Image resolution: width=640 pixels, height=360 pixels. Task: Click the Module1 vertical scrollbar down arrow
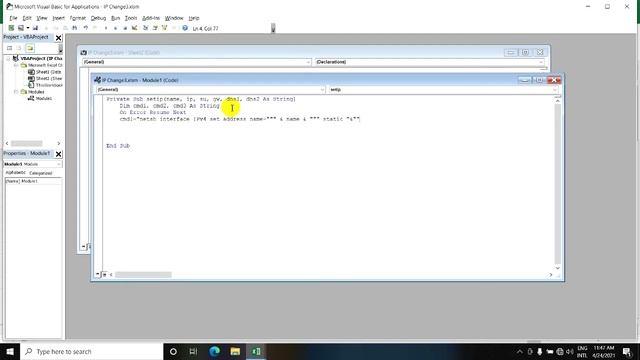click(x=558, y=268)
